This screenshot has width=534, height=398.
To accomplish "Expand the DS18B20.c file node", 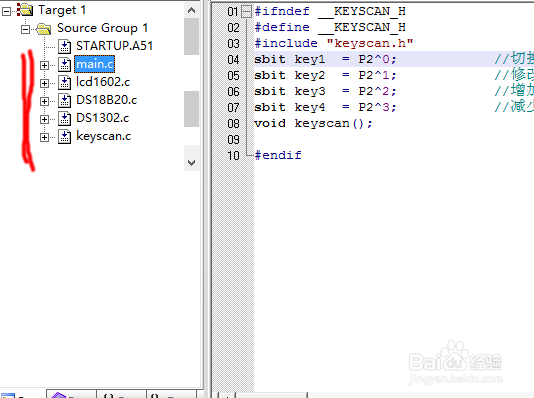I will [x=44, y=101].
